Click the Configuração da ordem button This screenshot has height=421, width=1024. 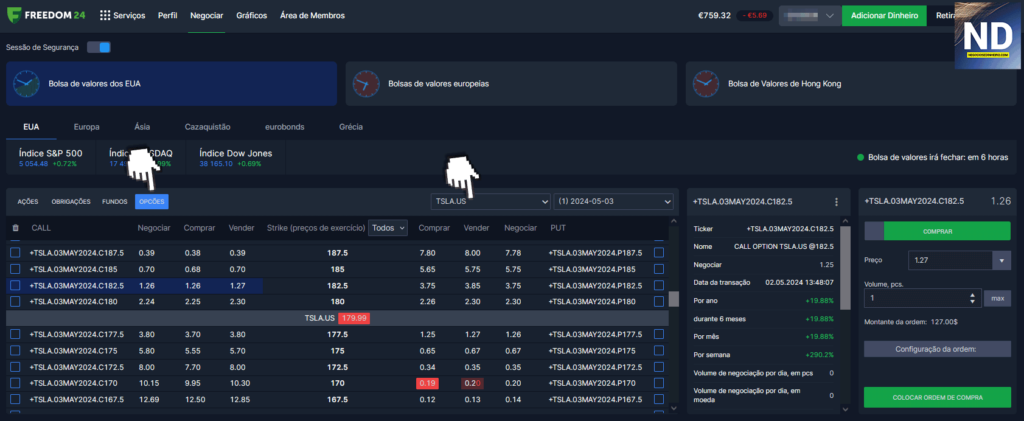[x=937, y=349]
